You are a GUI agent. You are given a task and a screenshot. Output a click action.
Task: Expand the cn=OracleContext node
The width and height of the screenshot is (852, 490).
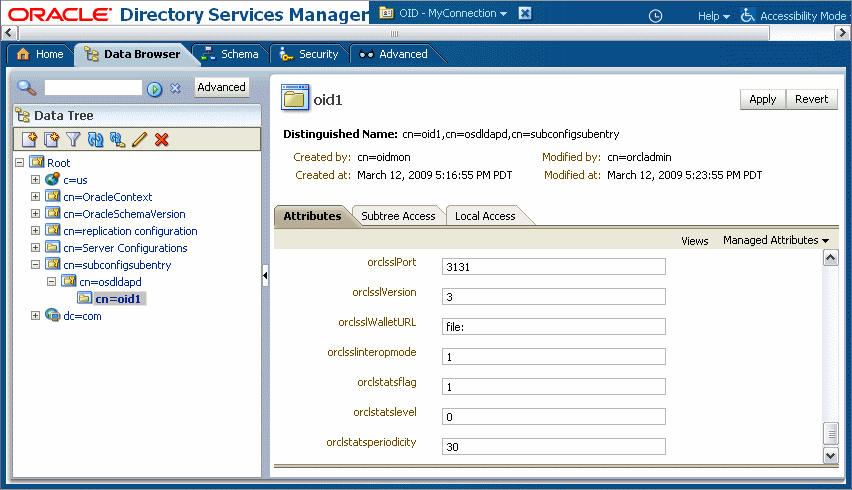click(x=35, y=197)
